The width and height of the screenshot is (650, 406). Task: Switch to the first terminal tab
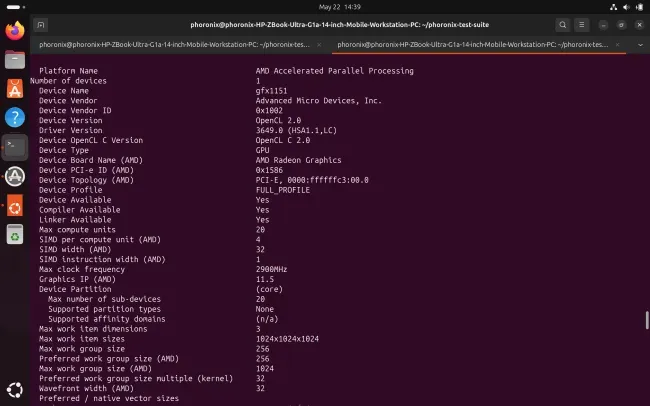coord(175,45)
